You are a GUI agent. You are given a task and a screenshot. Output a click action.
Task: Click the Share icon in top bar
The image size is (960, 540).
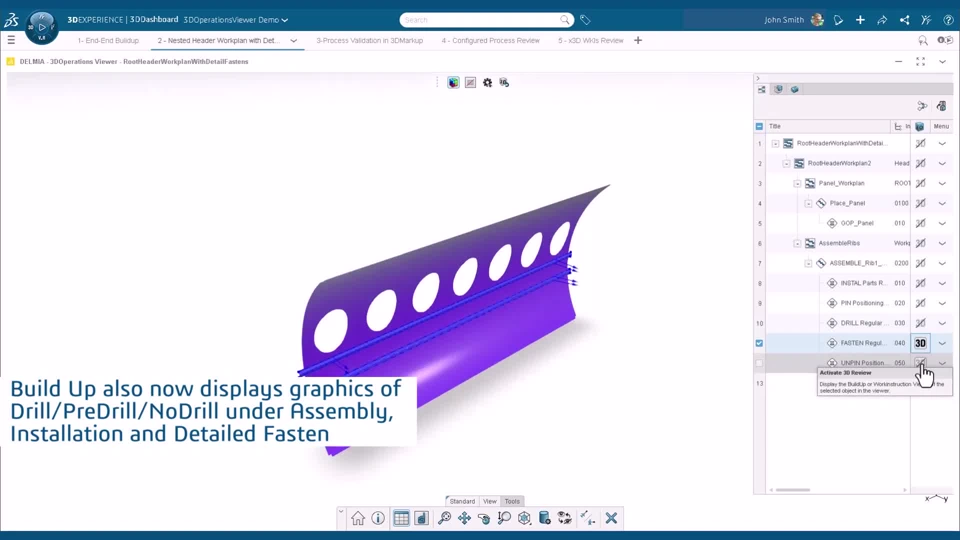[904, 20]
